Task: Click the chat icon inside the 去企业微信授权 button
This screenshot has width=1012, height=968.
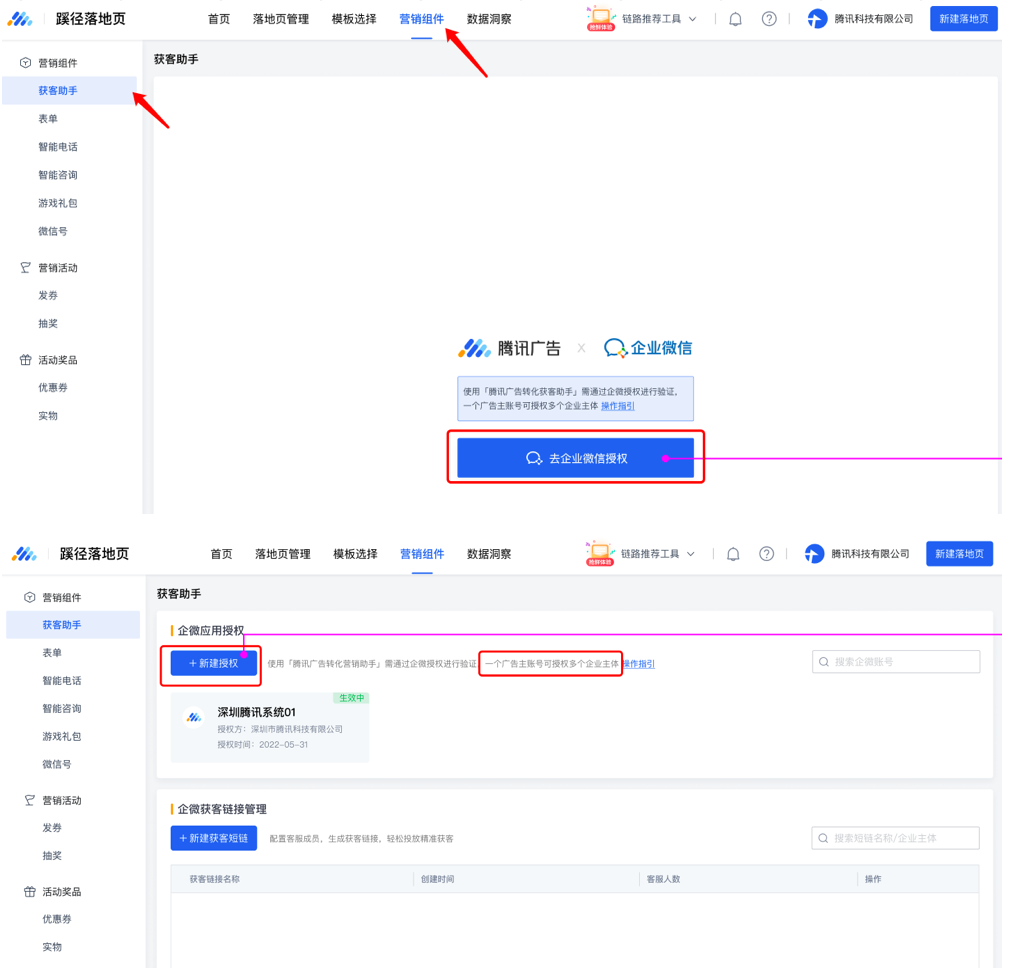Action: point(534,458)
